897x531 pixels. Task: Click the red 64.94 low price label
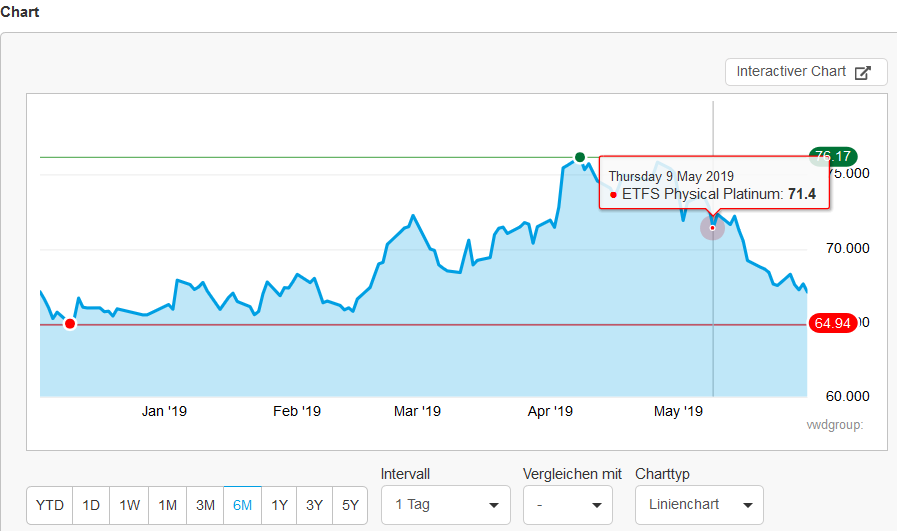tap(832, 323)
